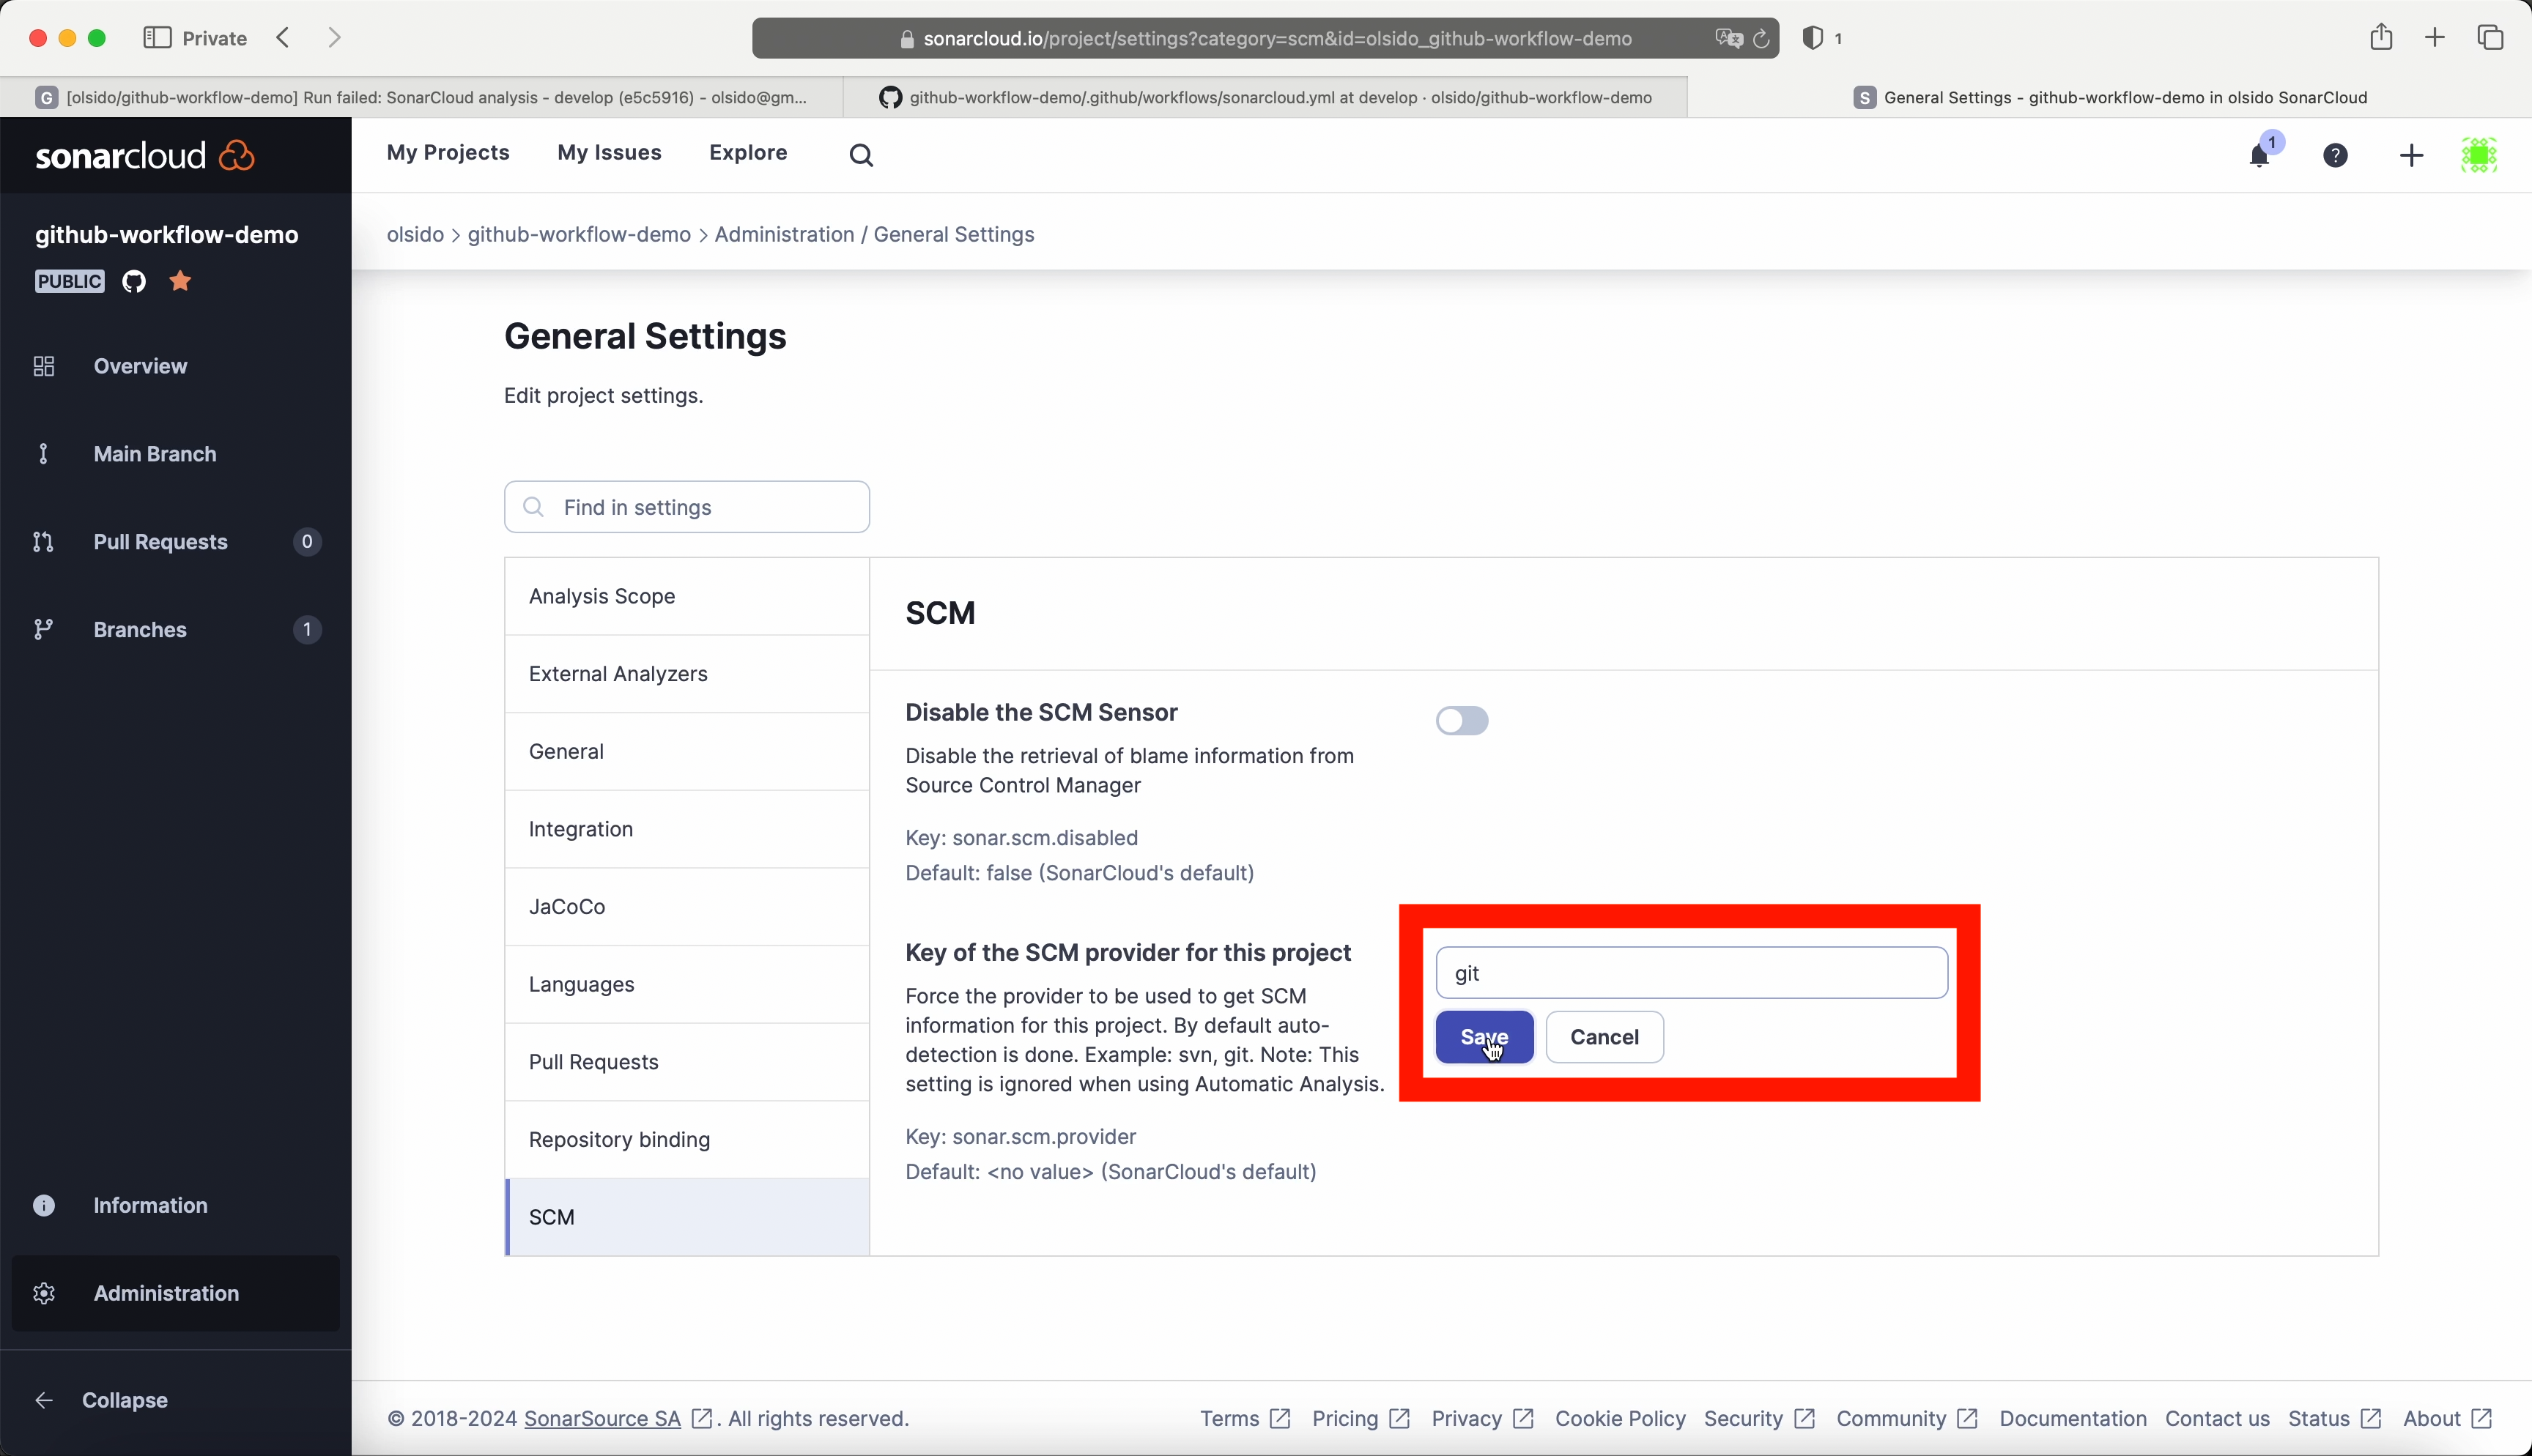Click the plus icon to create new project
Image resolution: width=2532 pixels, height=1456 pixels.
point(2411,155)
